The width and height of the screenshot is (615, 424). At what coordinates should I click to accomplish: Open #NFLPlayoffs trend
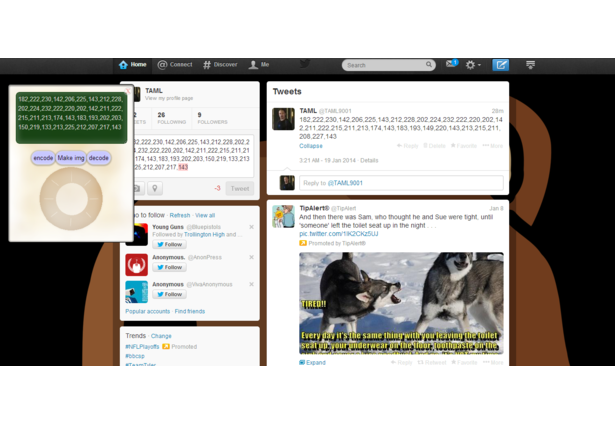[x=142, y=347]
